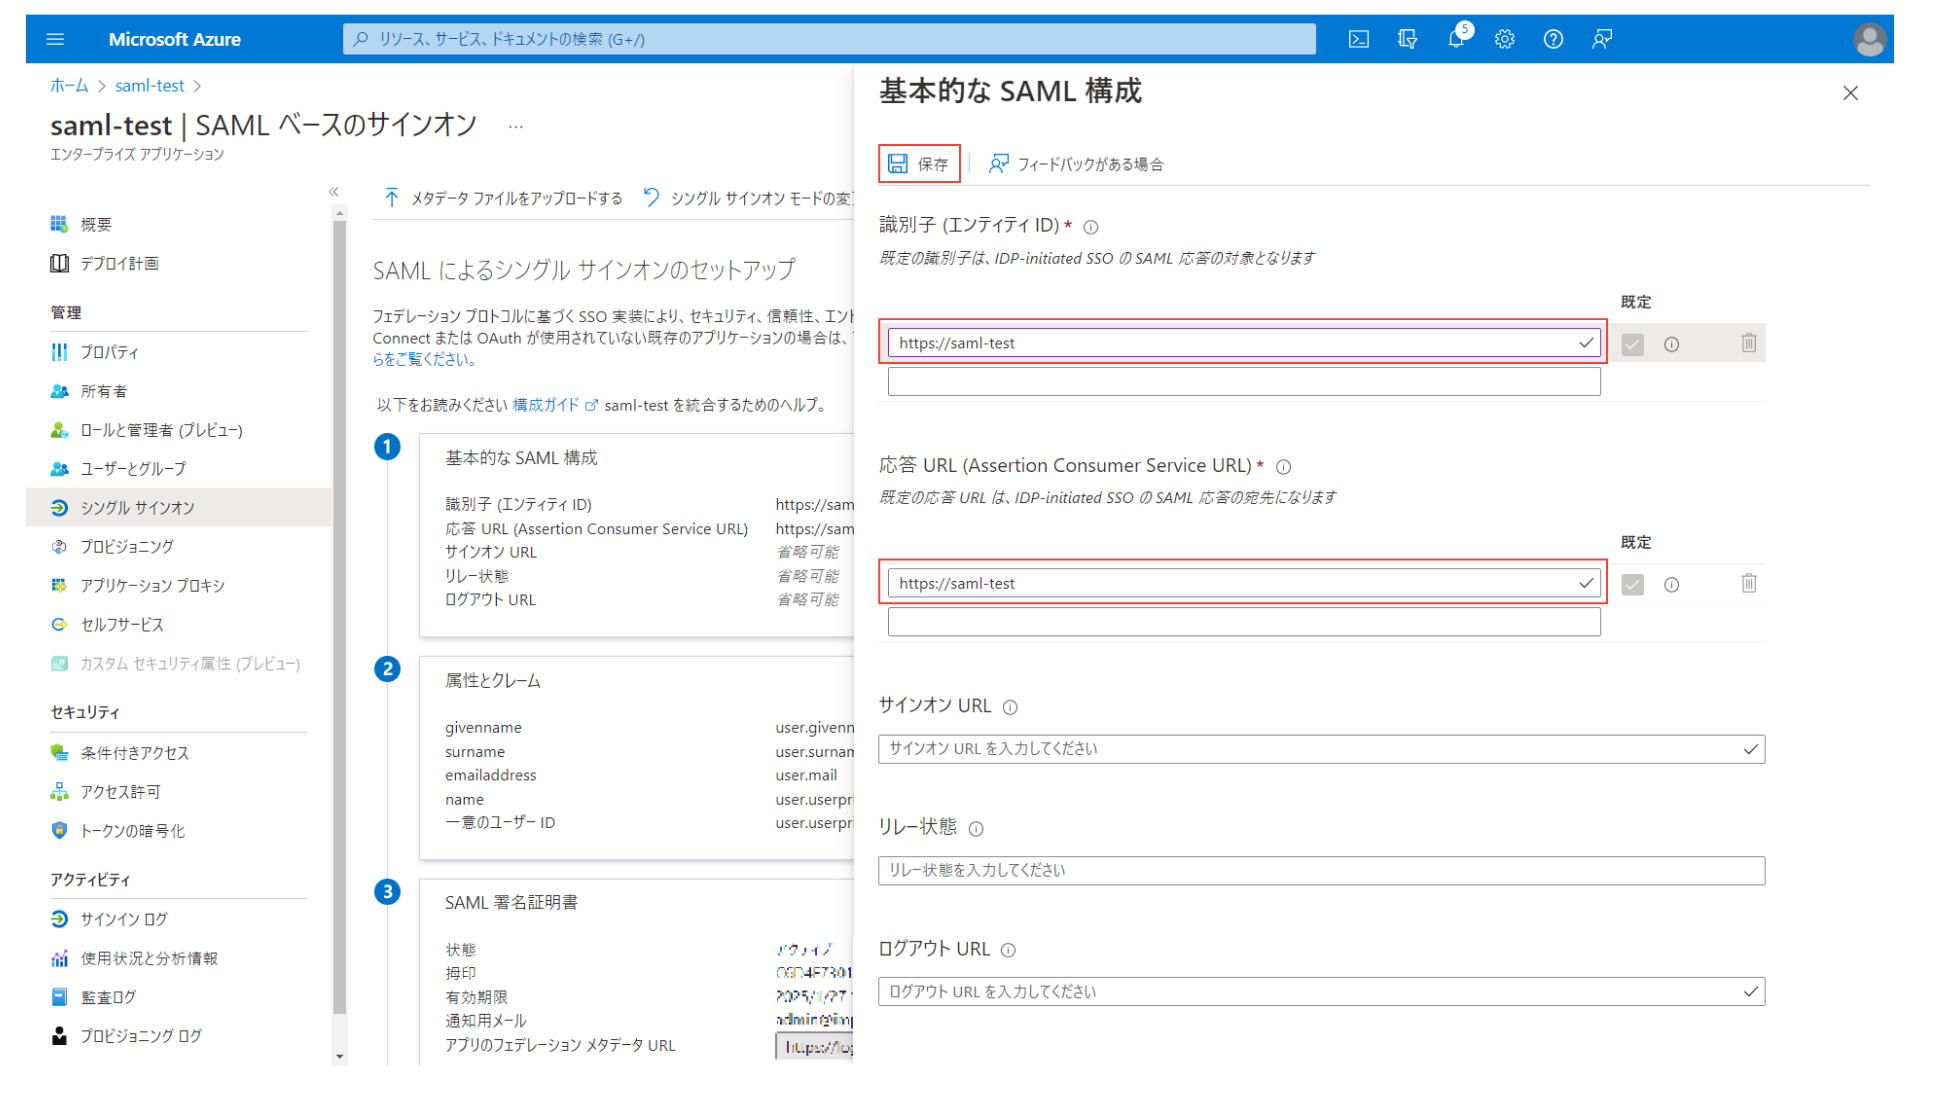Open the 構成ガイド link
This screenshot has width=1950, height=1110.
555,405
